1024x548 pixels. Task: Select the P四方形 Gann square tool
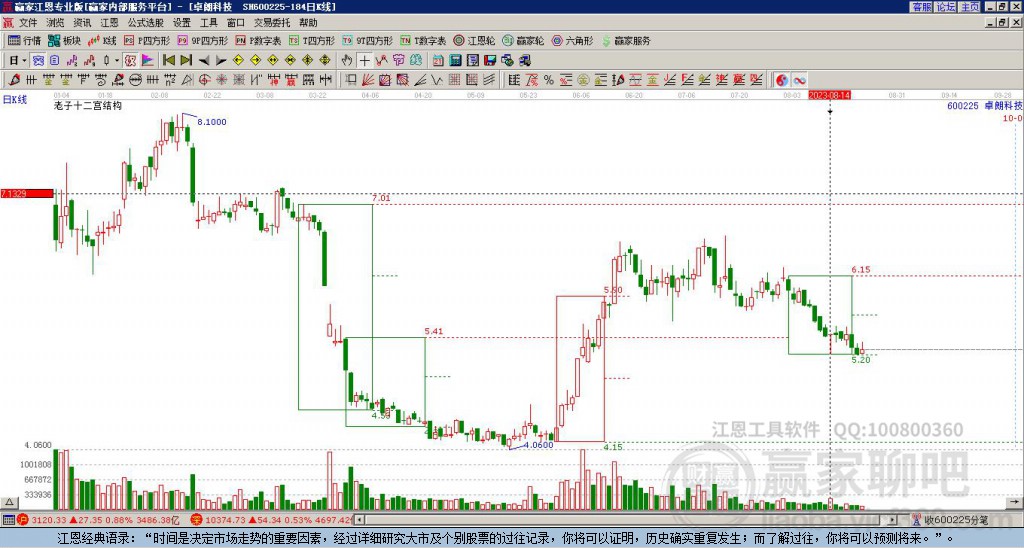pos(150,41)
